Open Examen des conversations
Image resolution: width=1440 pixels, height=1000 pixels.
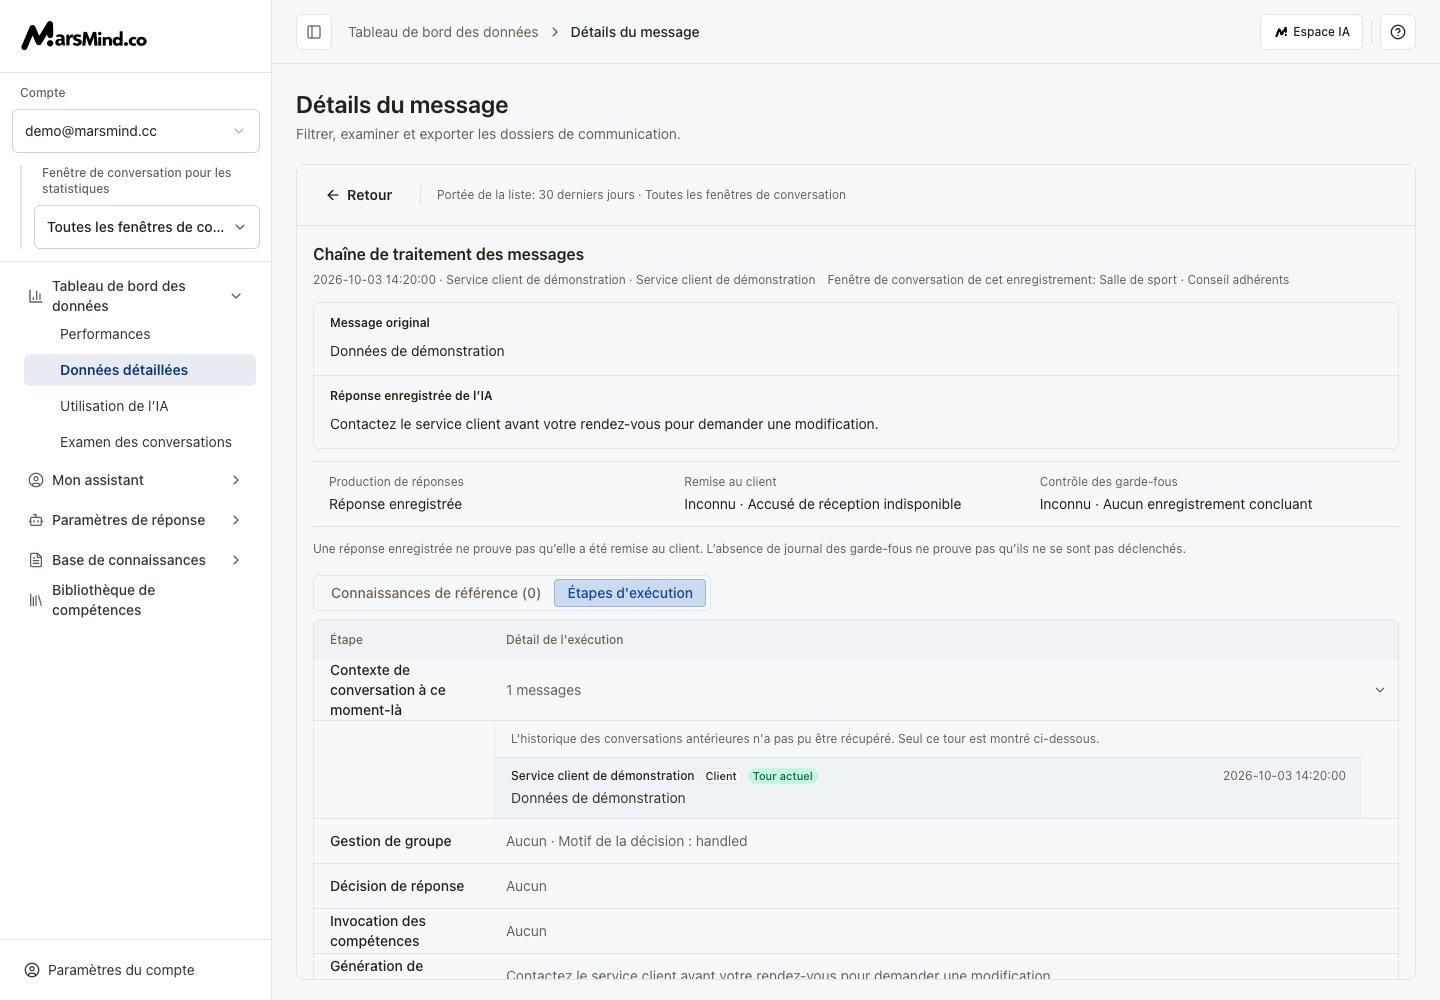coord(146,442)
